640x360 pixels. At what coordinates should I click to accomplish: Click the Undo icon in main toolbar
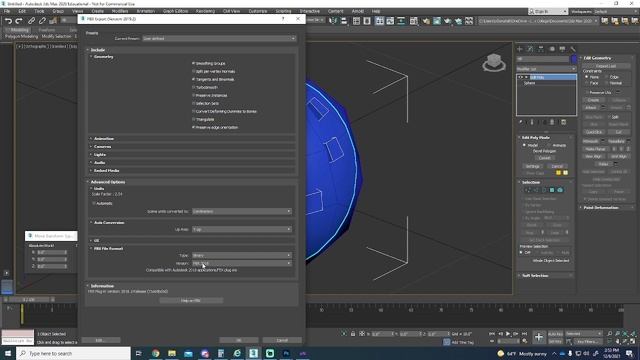coord(8,20)
